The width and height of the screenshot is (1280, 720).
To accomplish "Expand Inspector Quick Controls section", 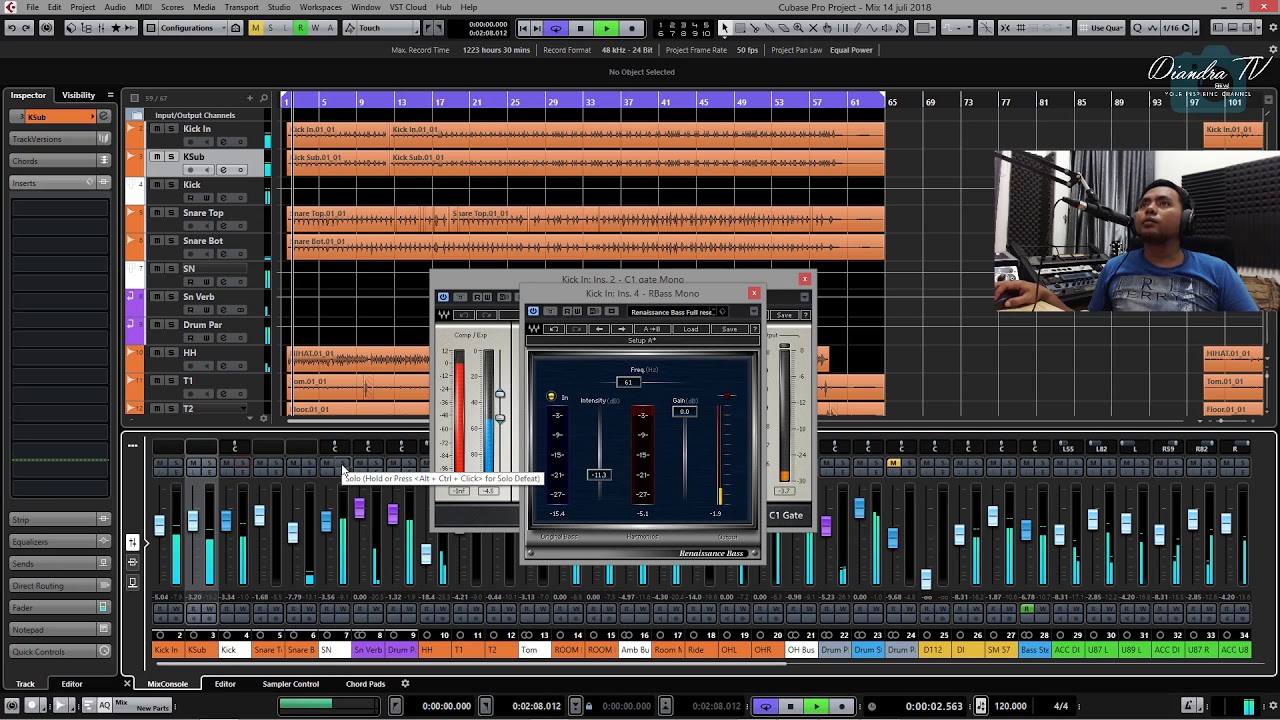I will [x=60, y=651].
